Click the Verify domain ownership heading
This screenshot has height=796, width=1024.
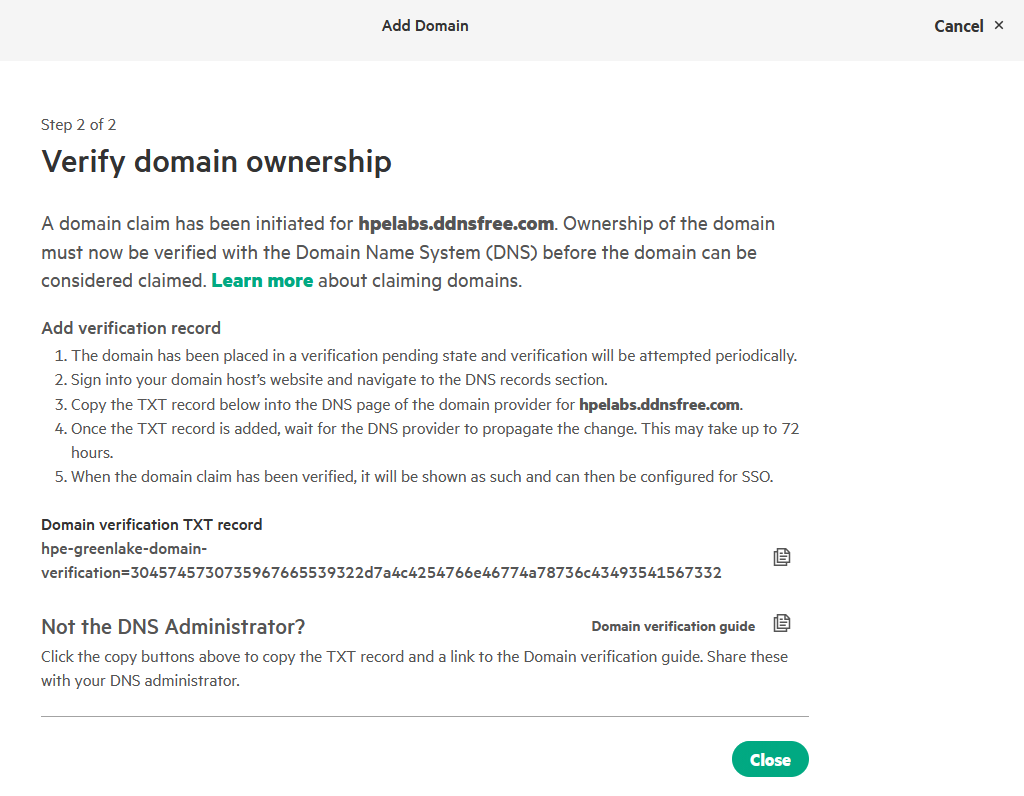click(x=216, y=161)
